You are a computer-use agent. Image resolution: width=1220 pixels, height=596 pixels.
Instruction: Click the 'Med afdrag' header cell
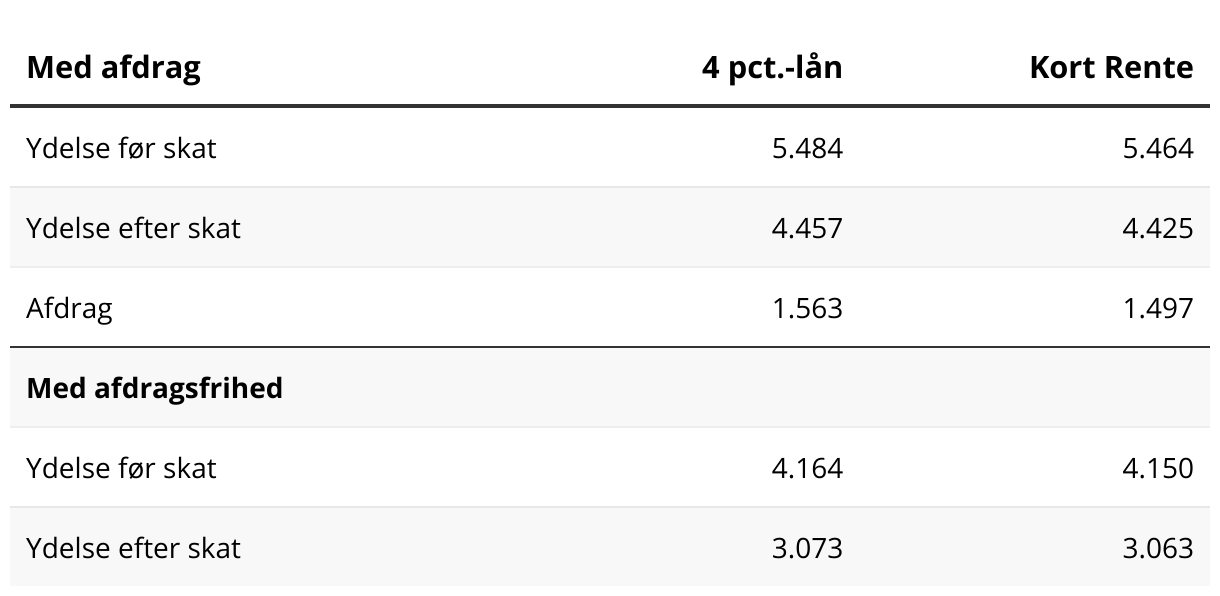113,67
